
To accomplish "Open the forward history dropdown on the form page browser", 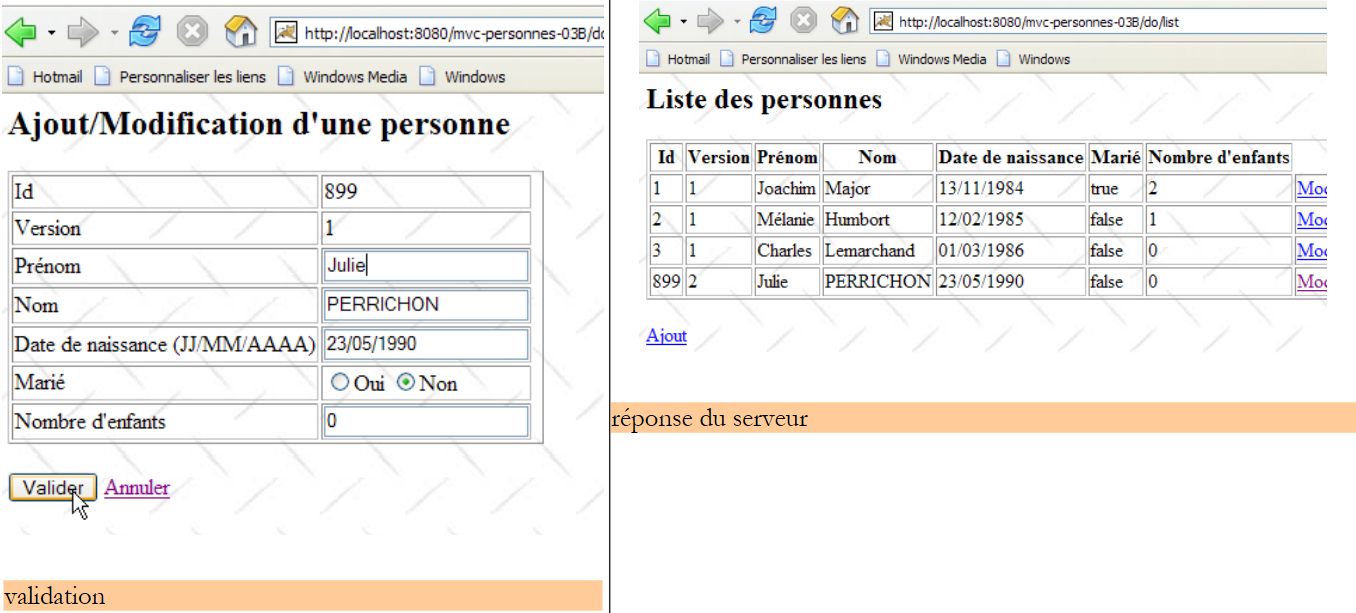I will [114, 34].
